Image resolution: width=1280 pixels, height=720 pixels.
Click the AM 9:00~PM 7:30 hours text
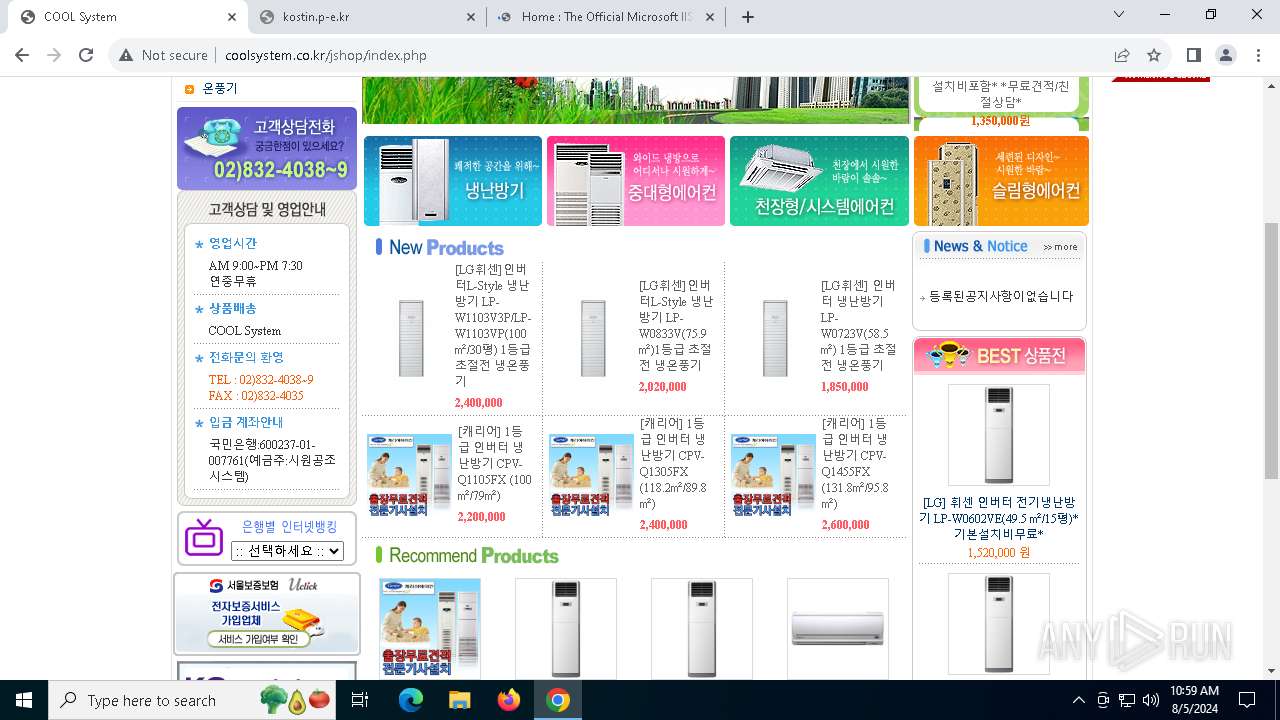point(255,266)
